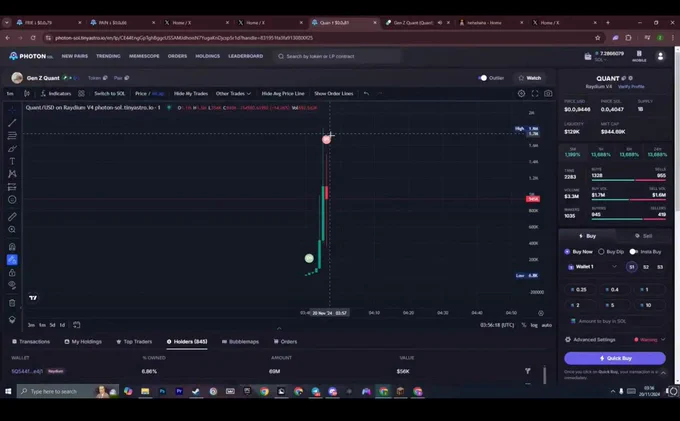The width and height of the screenshot is (680, 421).
Task: Select preset S2
Action: point(646,267)
